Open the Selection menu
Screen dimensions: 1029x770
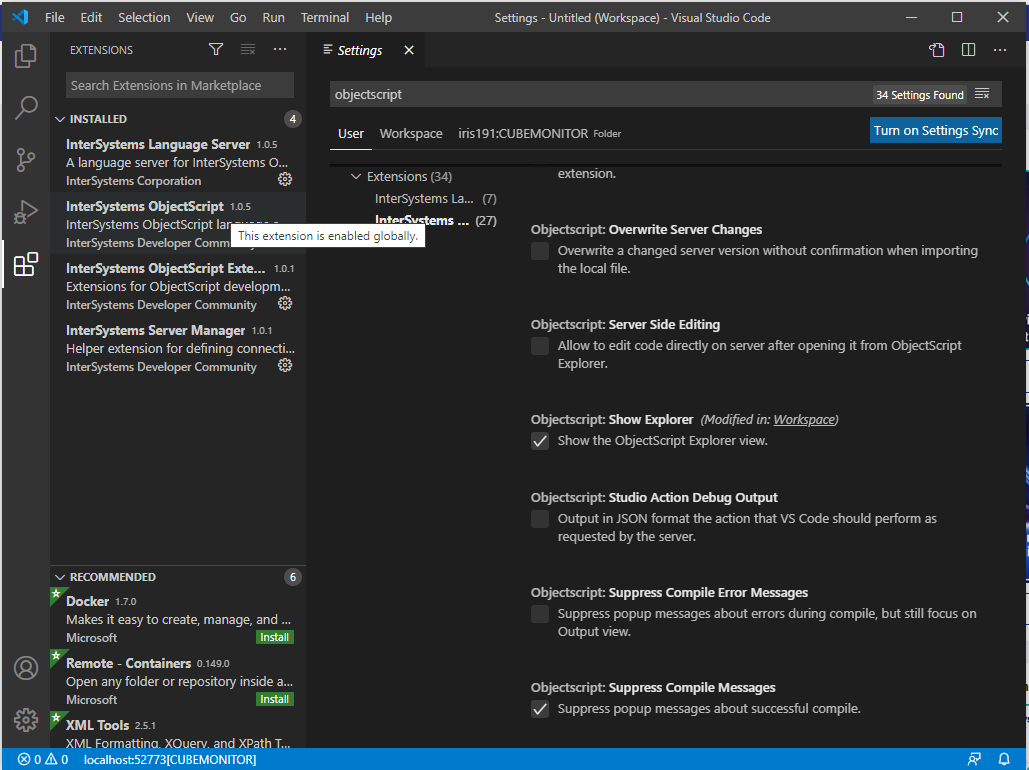[x=144, y=18]
